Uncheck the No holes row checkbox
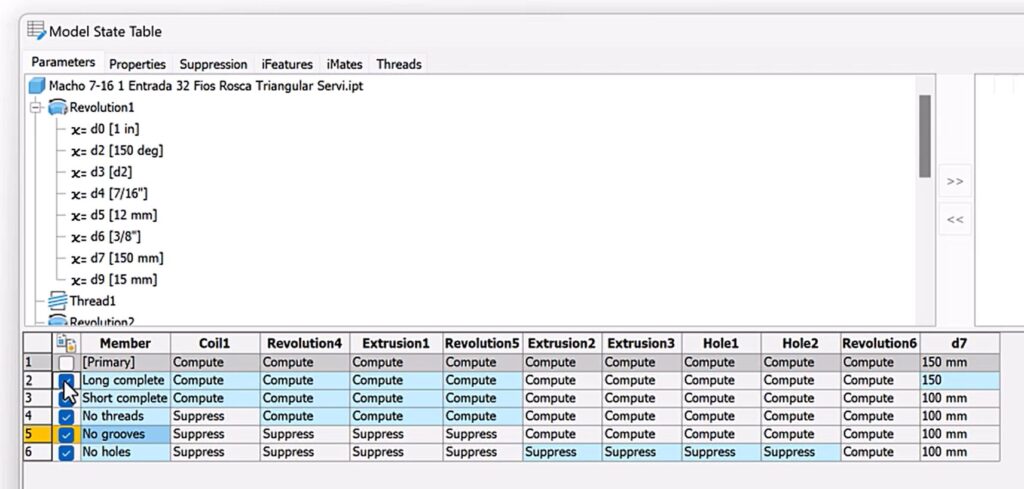The height and width of the screenshot is (489, 1024). [x=66, y=452]
